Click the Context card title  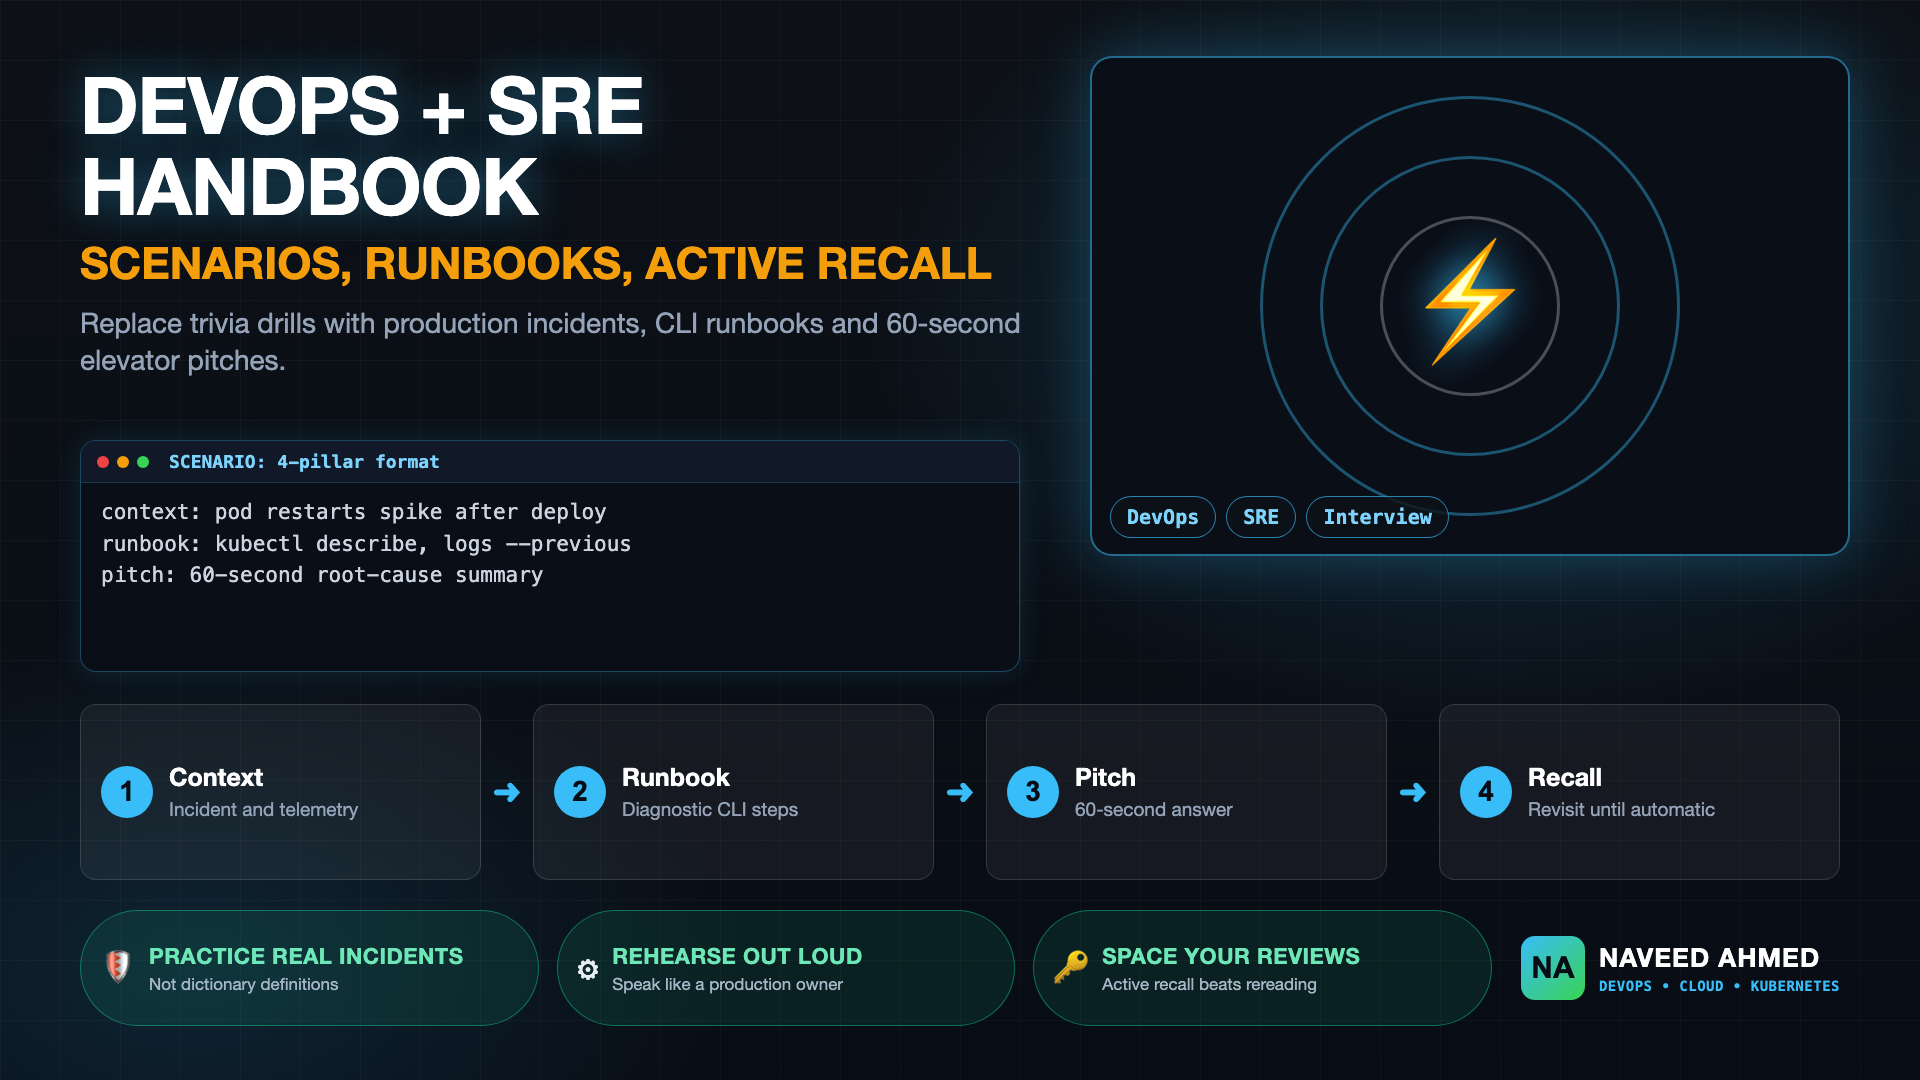pos(216,777)
